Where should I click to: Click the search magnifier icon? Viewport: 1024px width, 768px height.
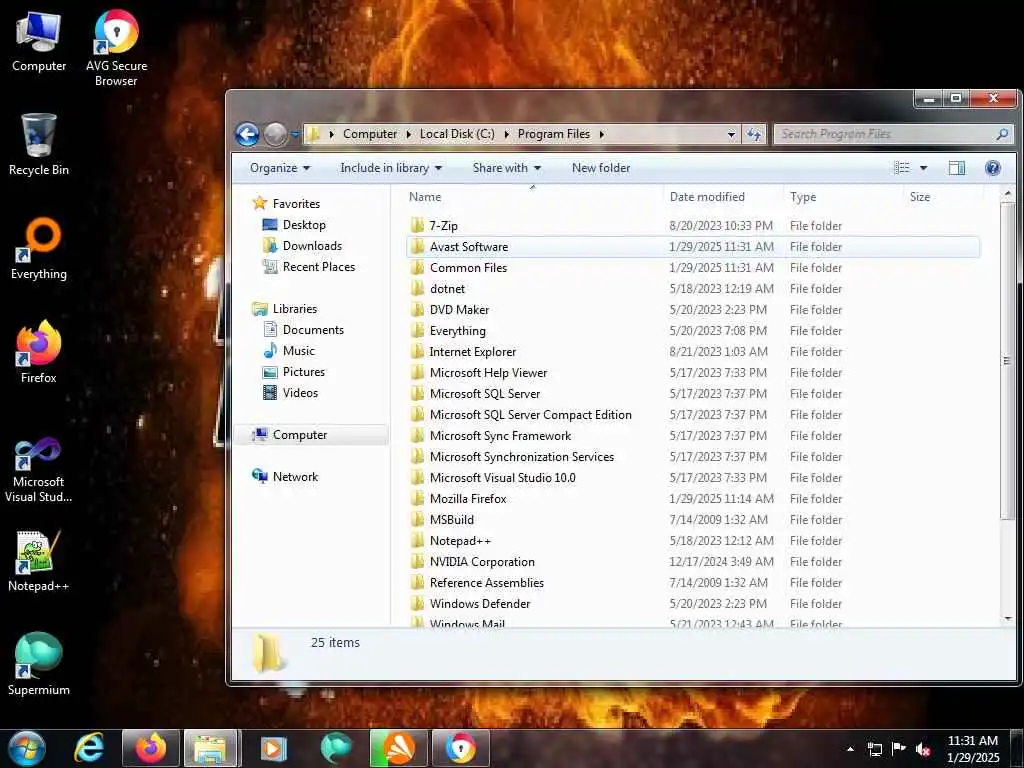1002,134
